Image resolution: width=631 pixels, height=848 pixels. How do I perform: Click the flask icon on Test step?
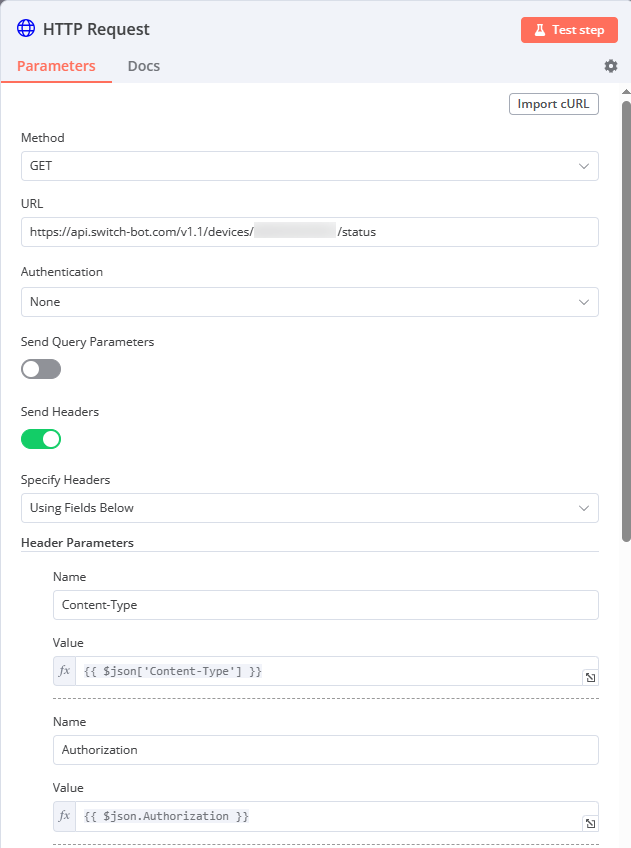pos(540,30)
